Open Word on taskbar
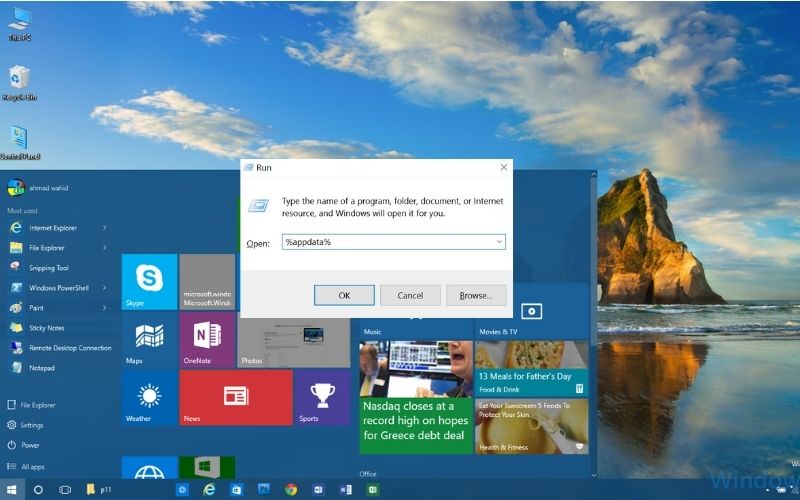This screenshot has width=800, height=500. (x=346, y=490)
